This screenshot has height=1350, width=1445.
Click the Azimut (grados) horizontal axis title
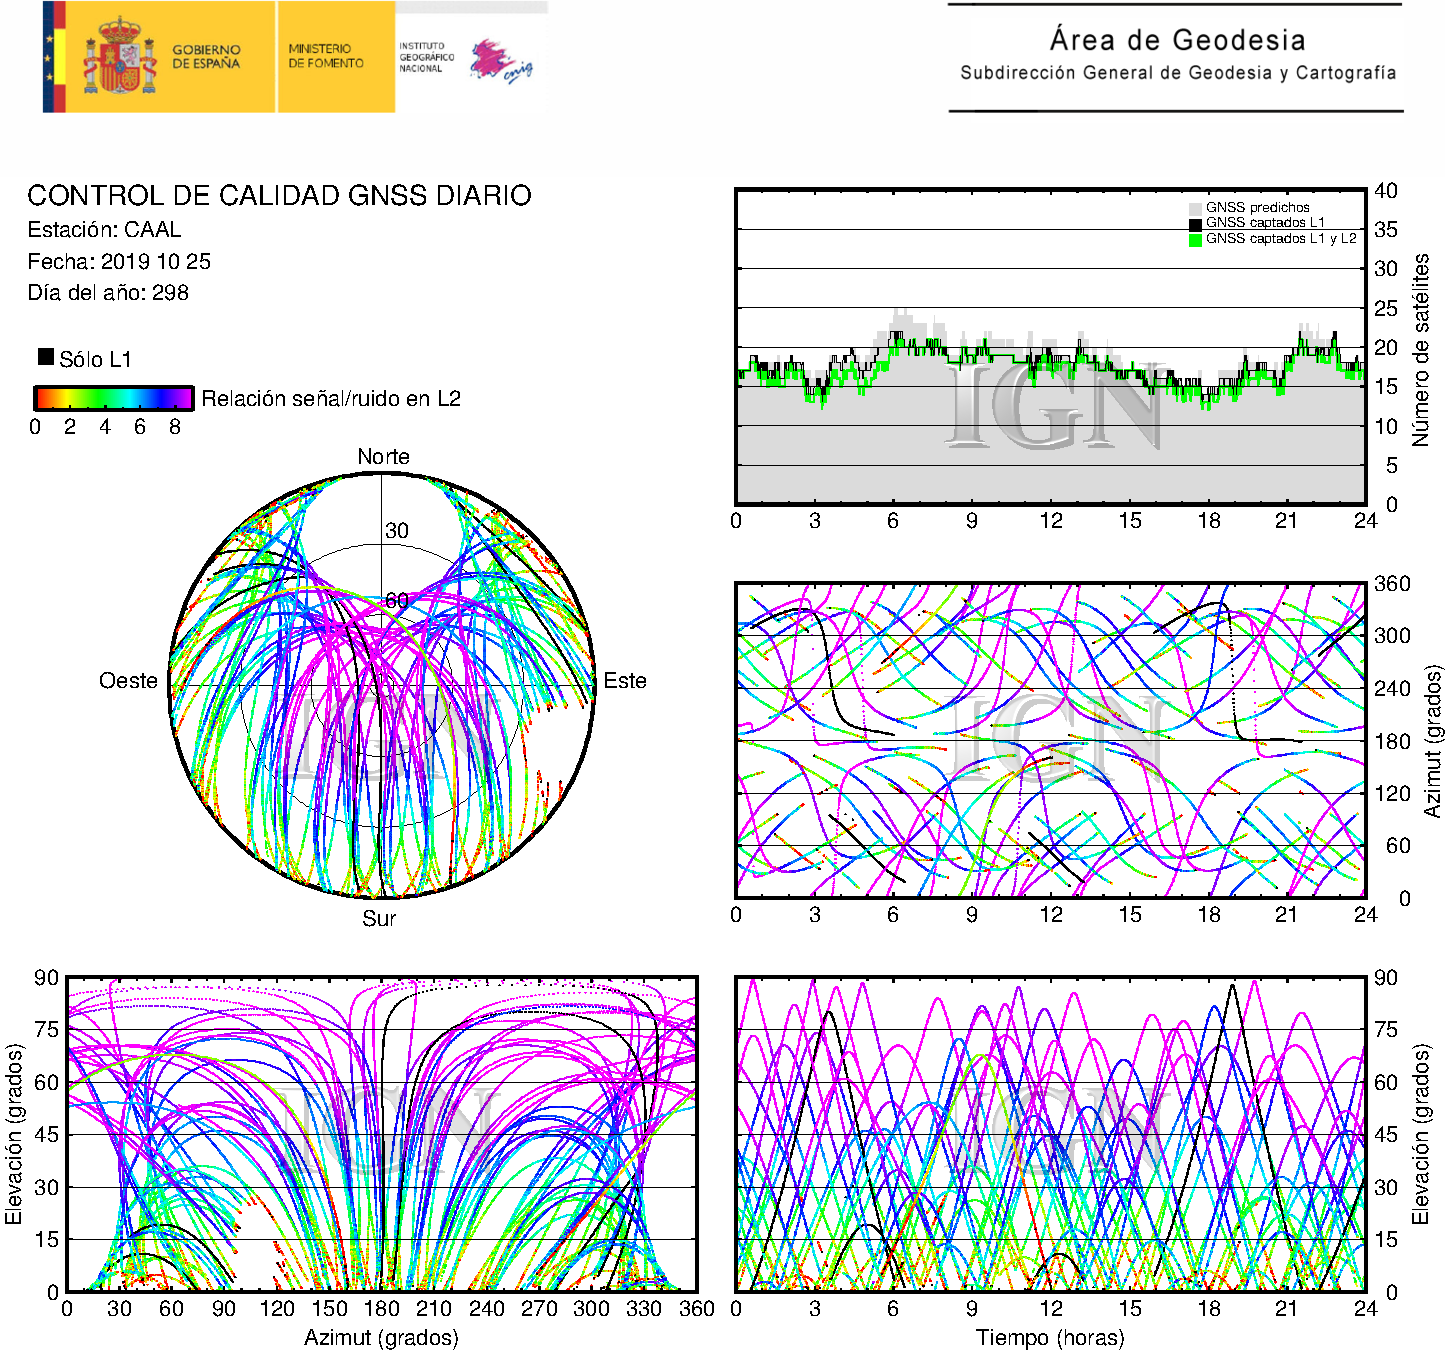[x=381, y=1338]
